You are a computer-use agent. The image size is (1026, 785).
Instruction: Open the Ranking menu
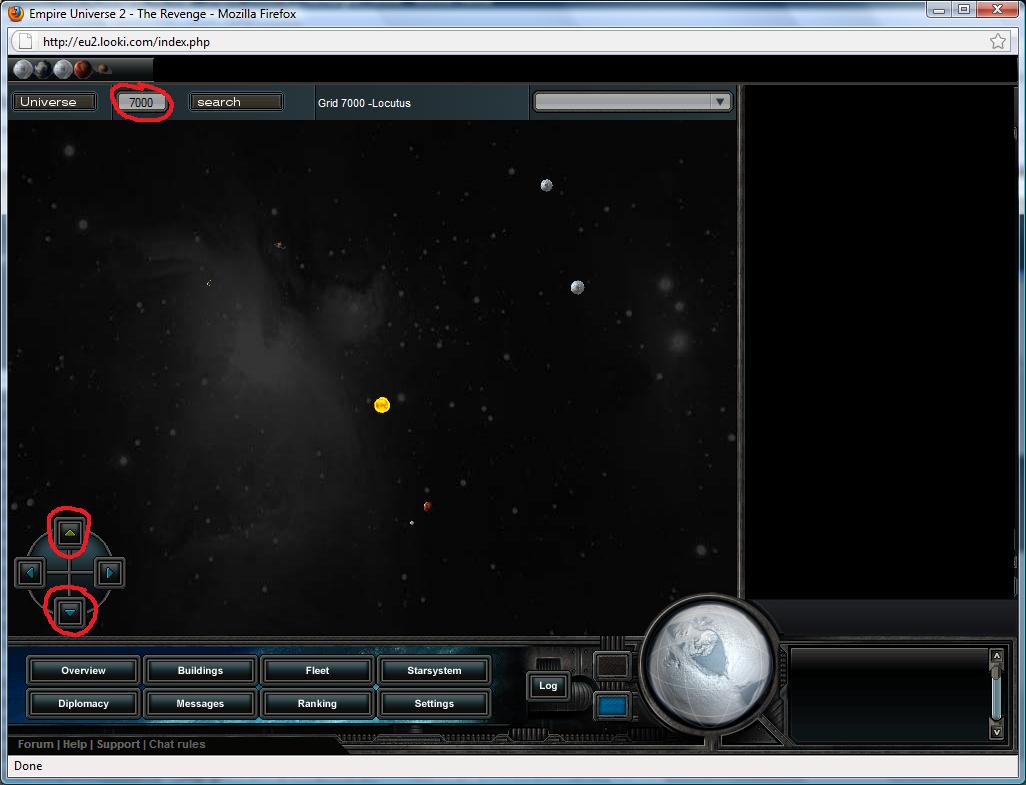[x=317, y=704]
